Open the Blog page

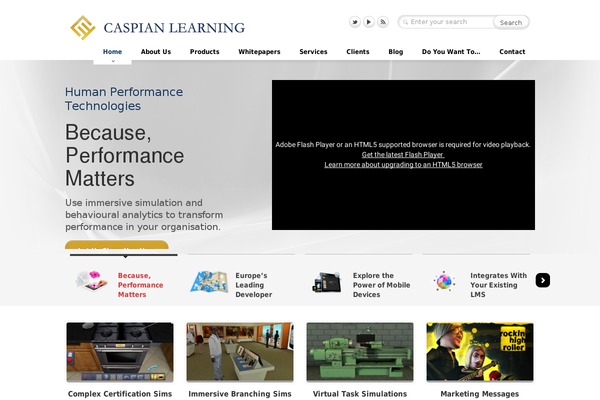[396, 52]
